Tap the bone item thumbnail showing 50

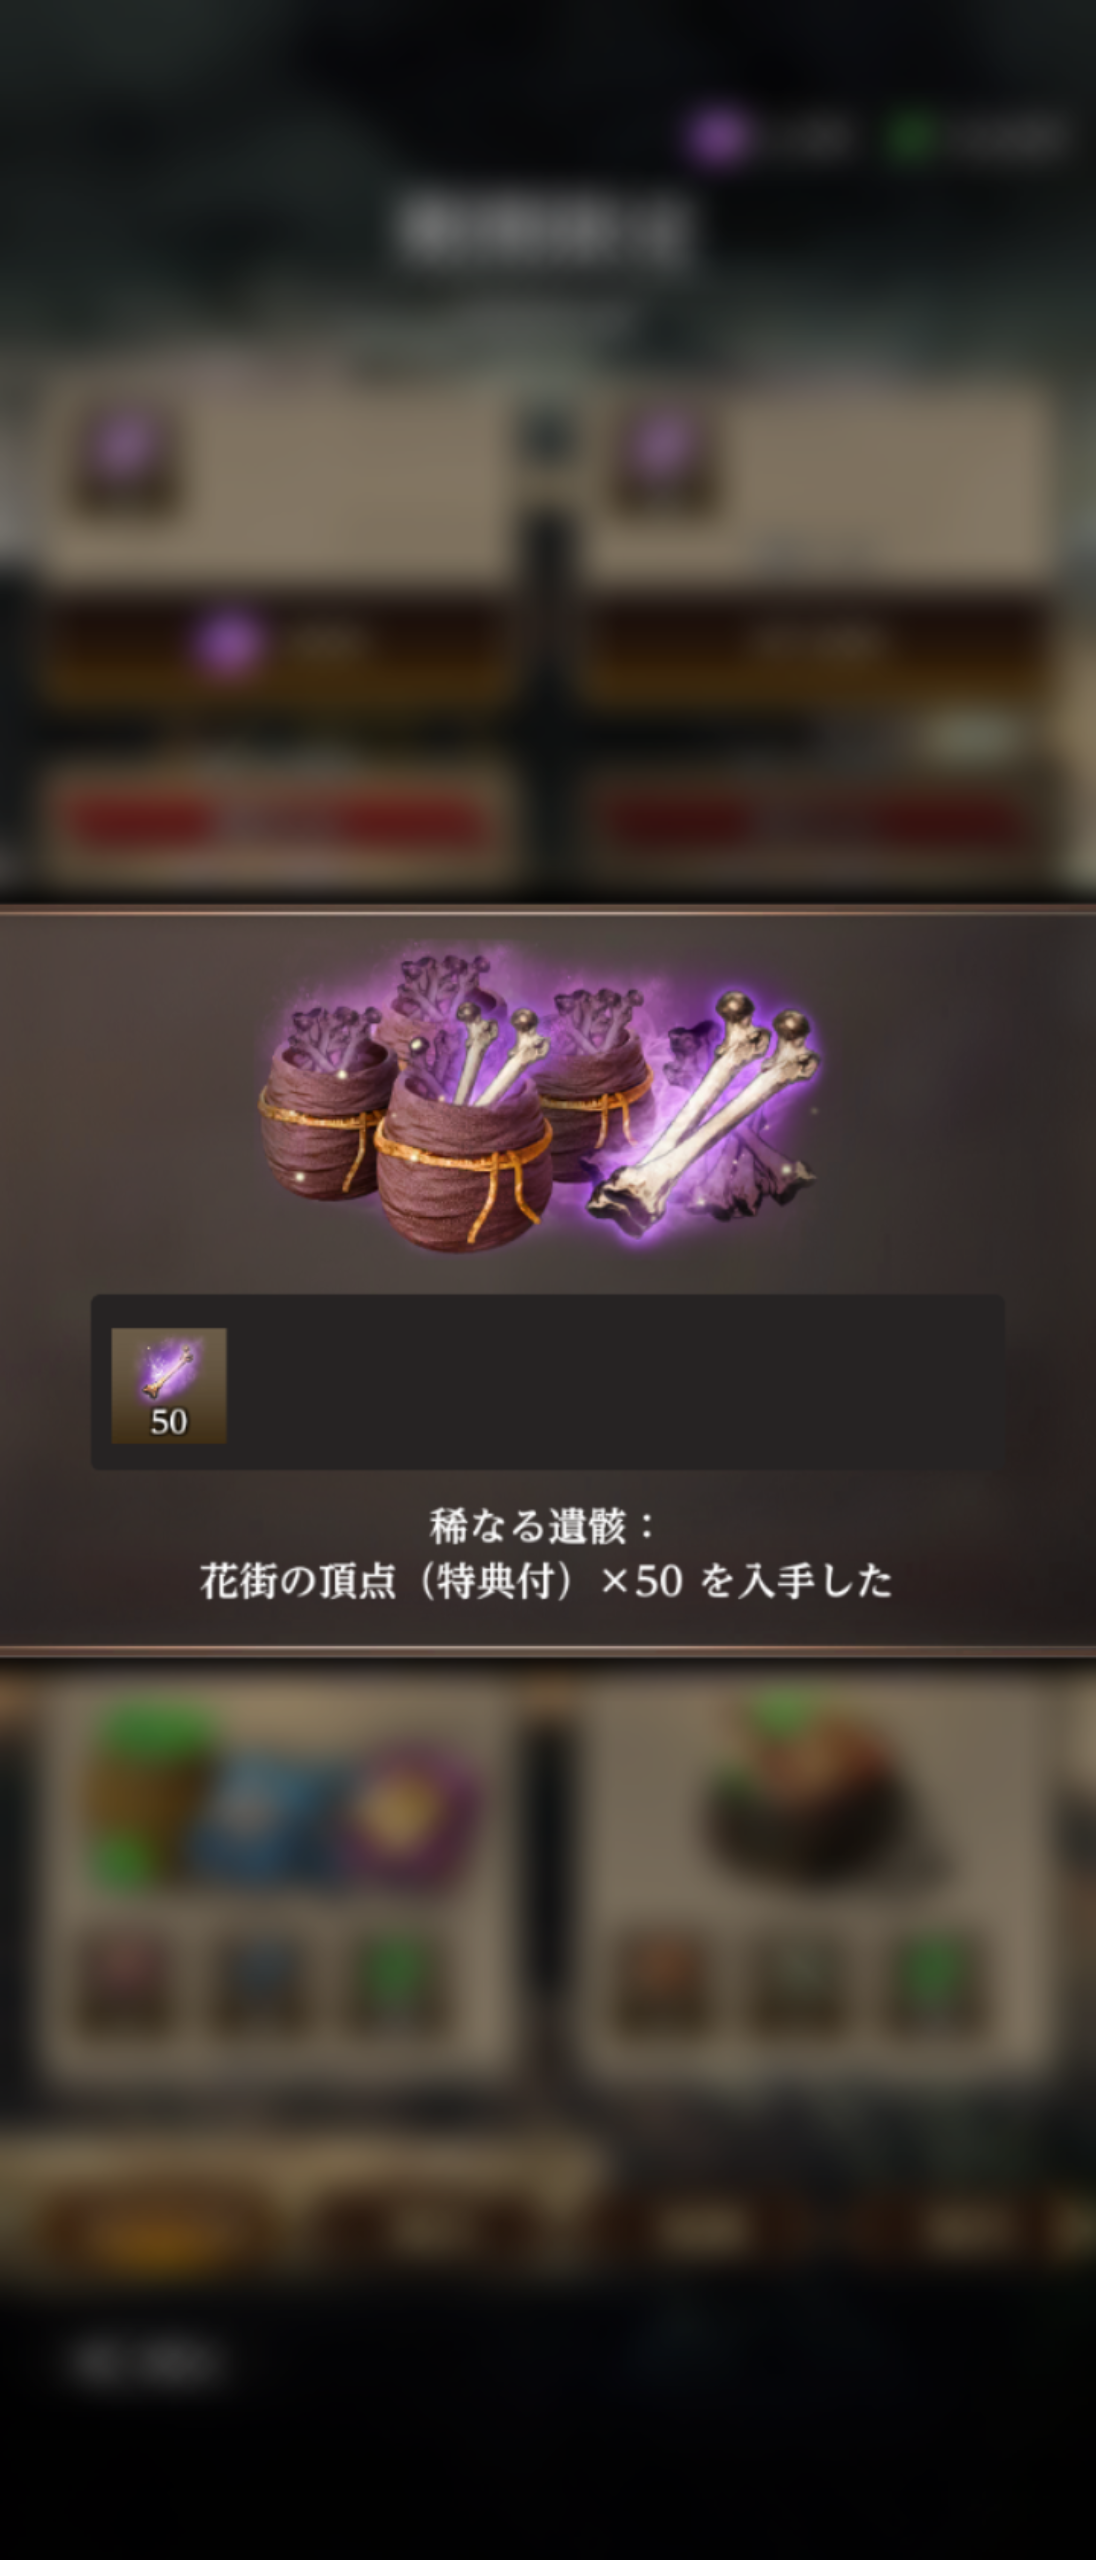(168, 1385)
